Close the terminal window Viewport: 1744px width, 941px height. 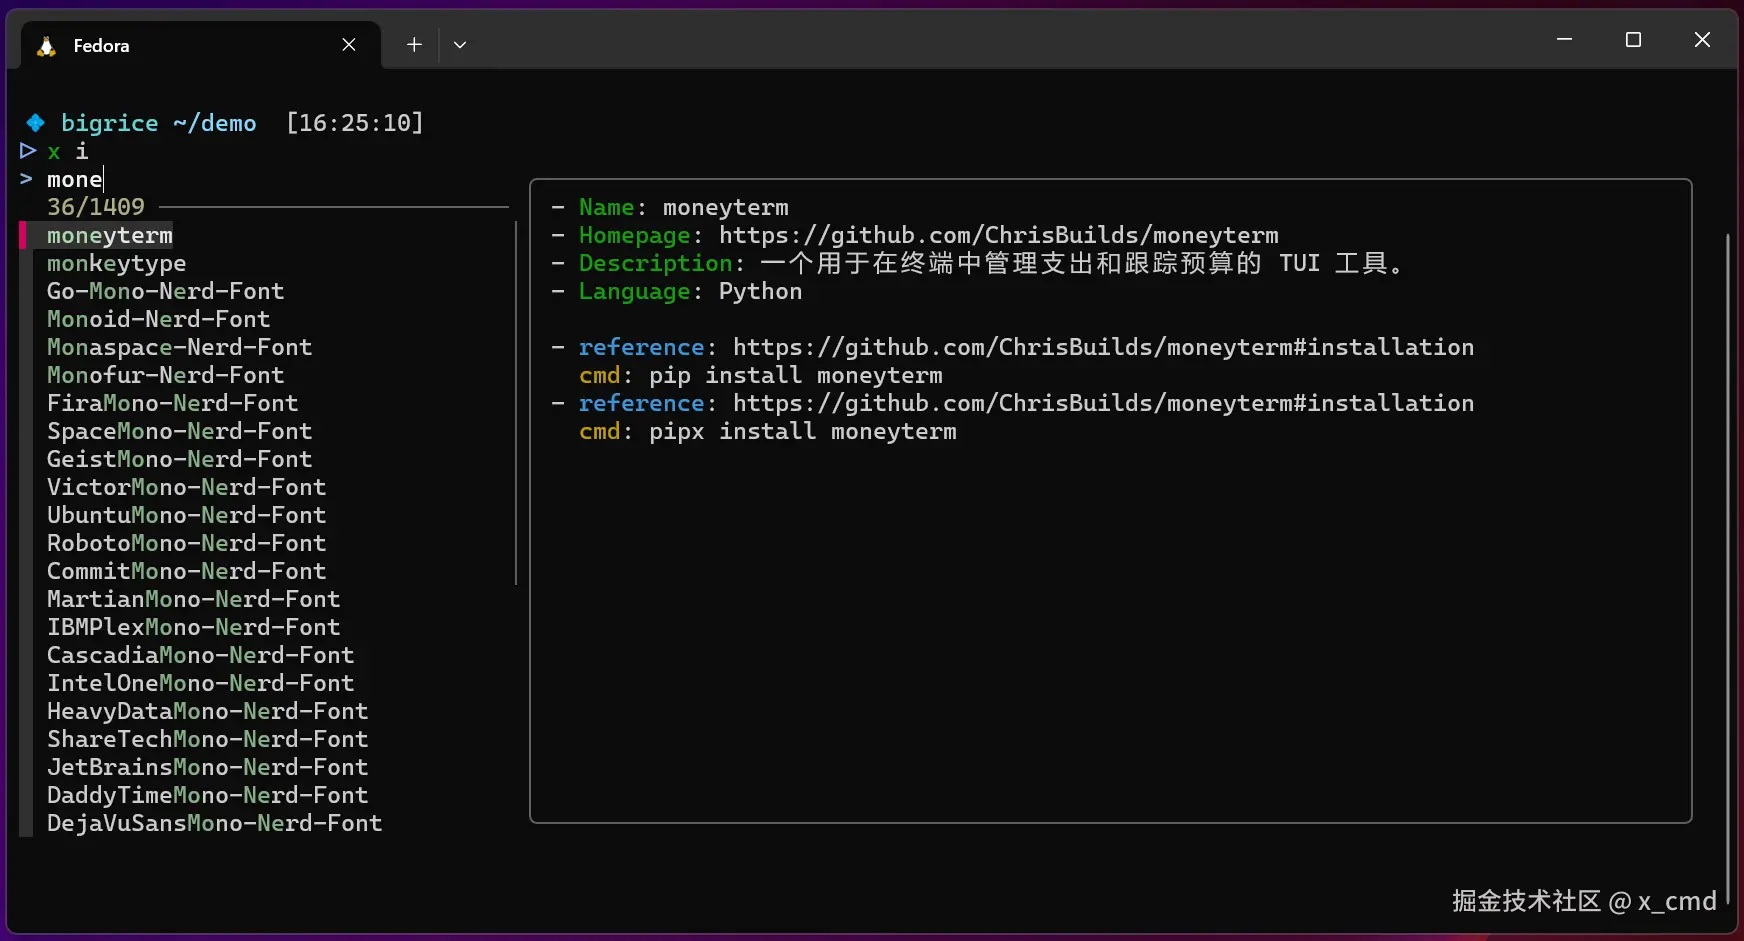[1702, 40]
